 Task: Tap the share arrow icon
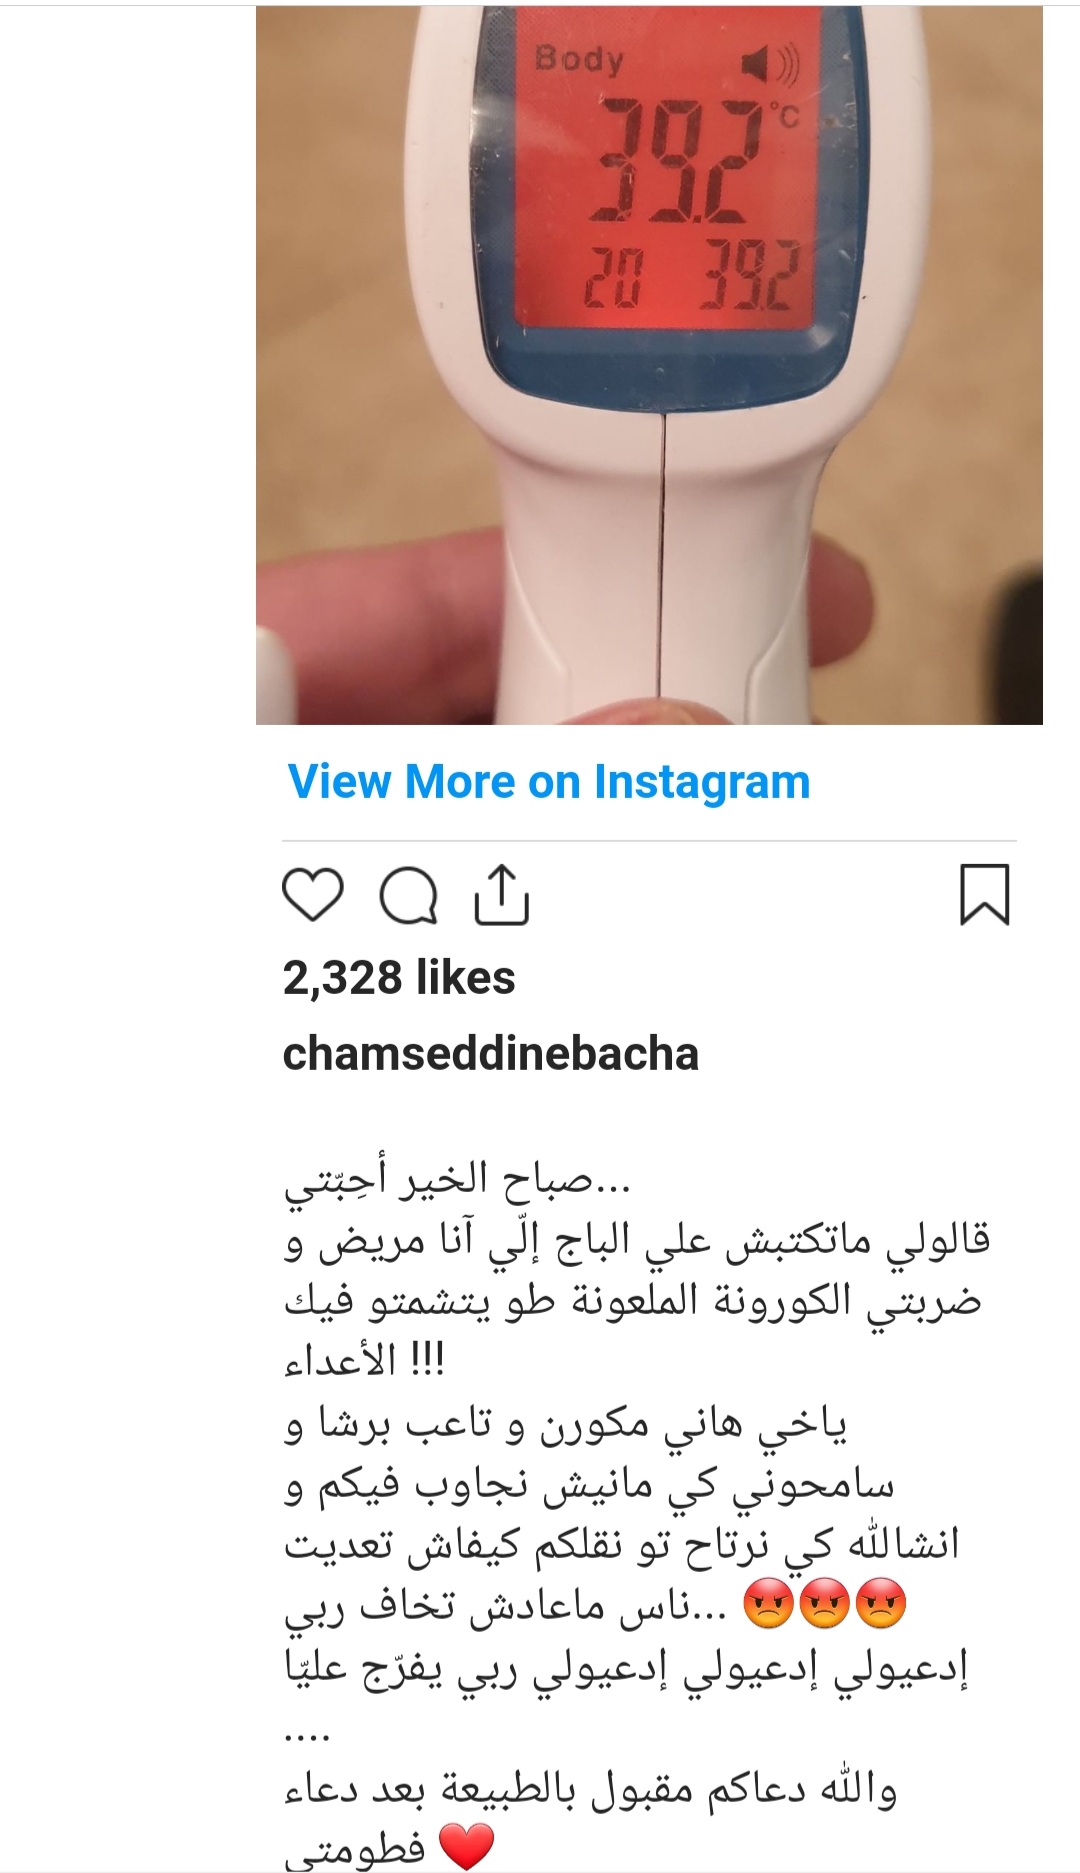tap(501, 894)
